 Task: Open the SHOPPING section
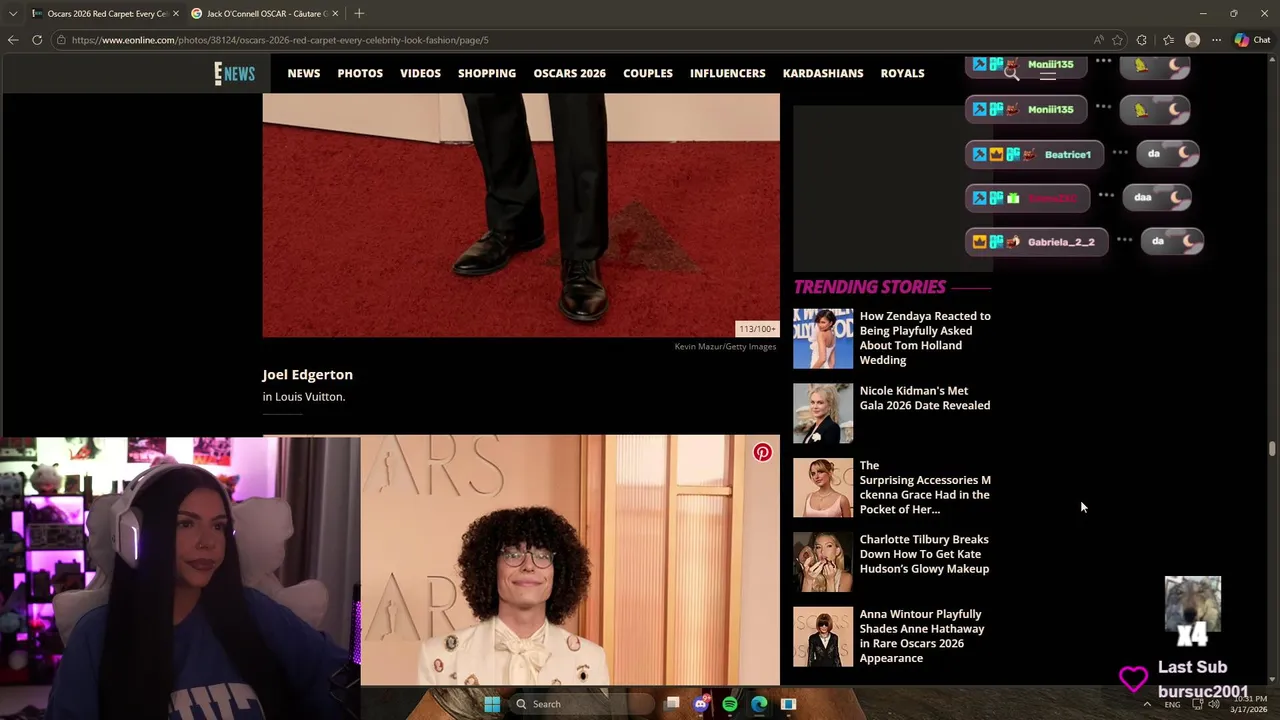point(487,73)
